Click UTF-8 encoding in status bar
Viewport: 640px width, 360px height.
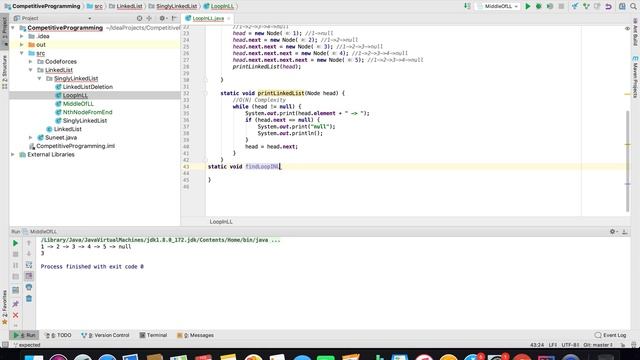[x=570, y=345]
